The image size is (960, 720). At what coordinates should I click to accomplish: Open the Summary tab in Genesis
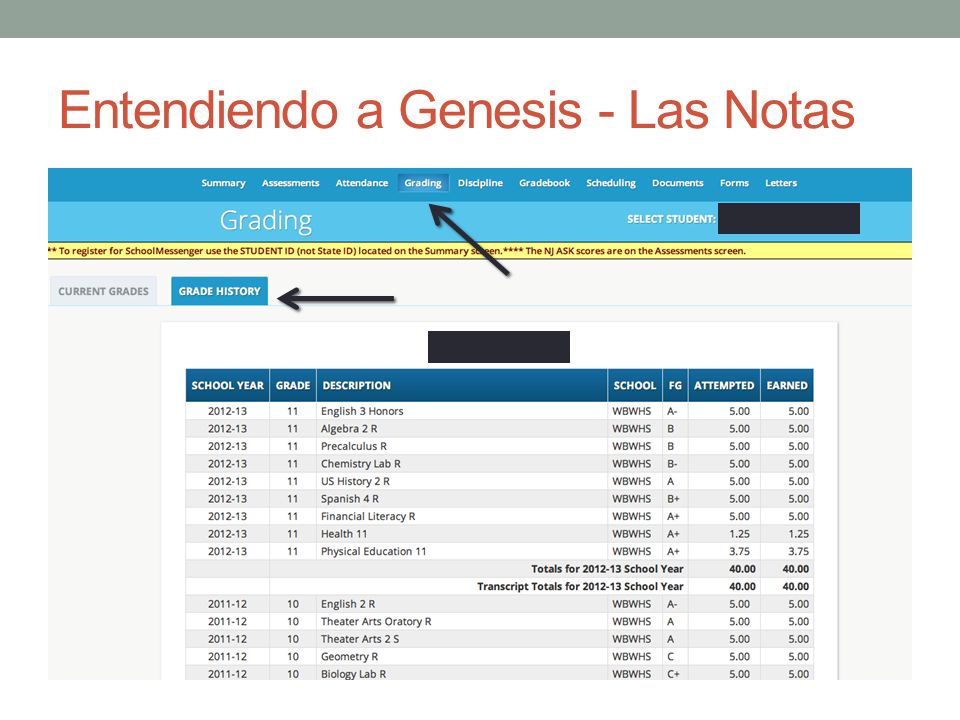tap(223, 183)
